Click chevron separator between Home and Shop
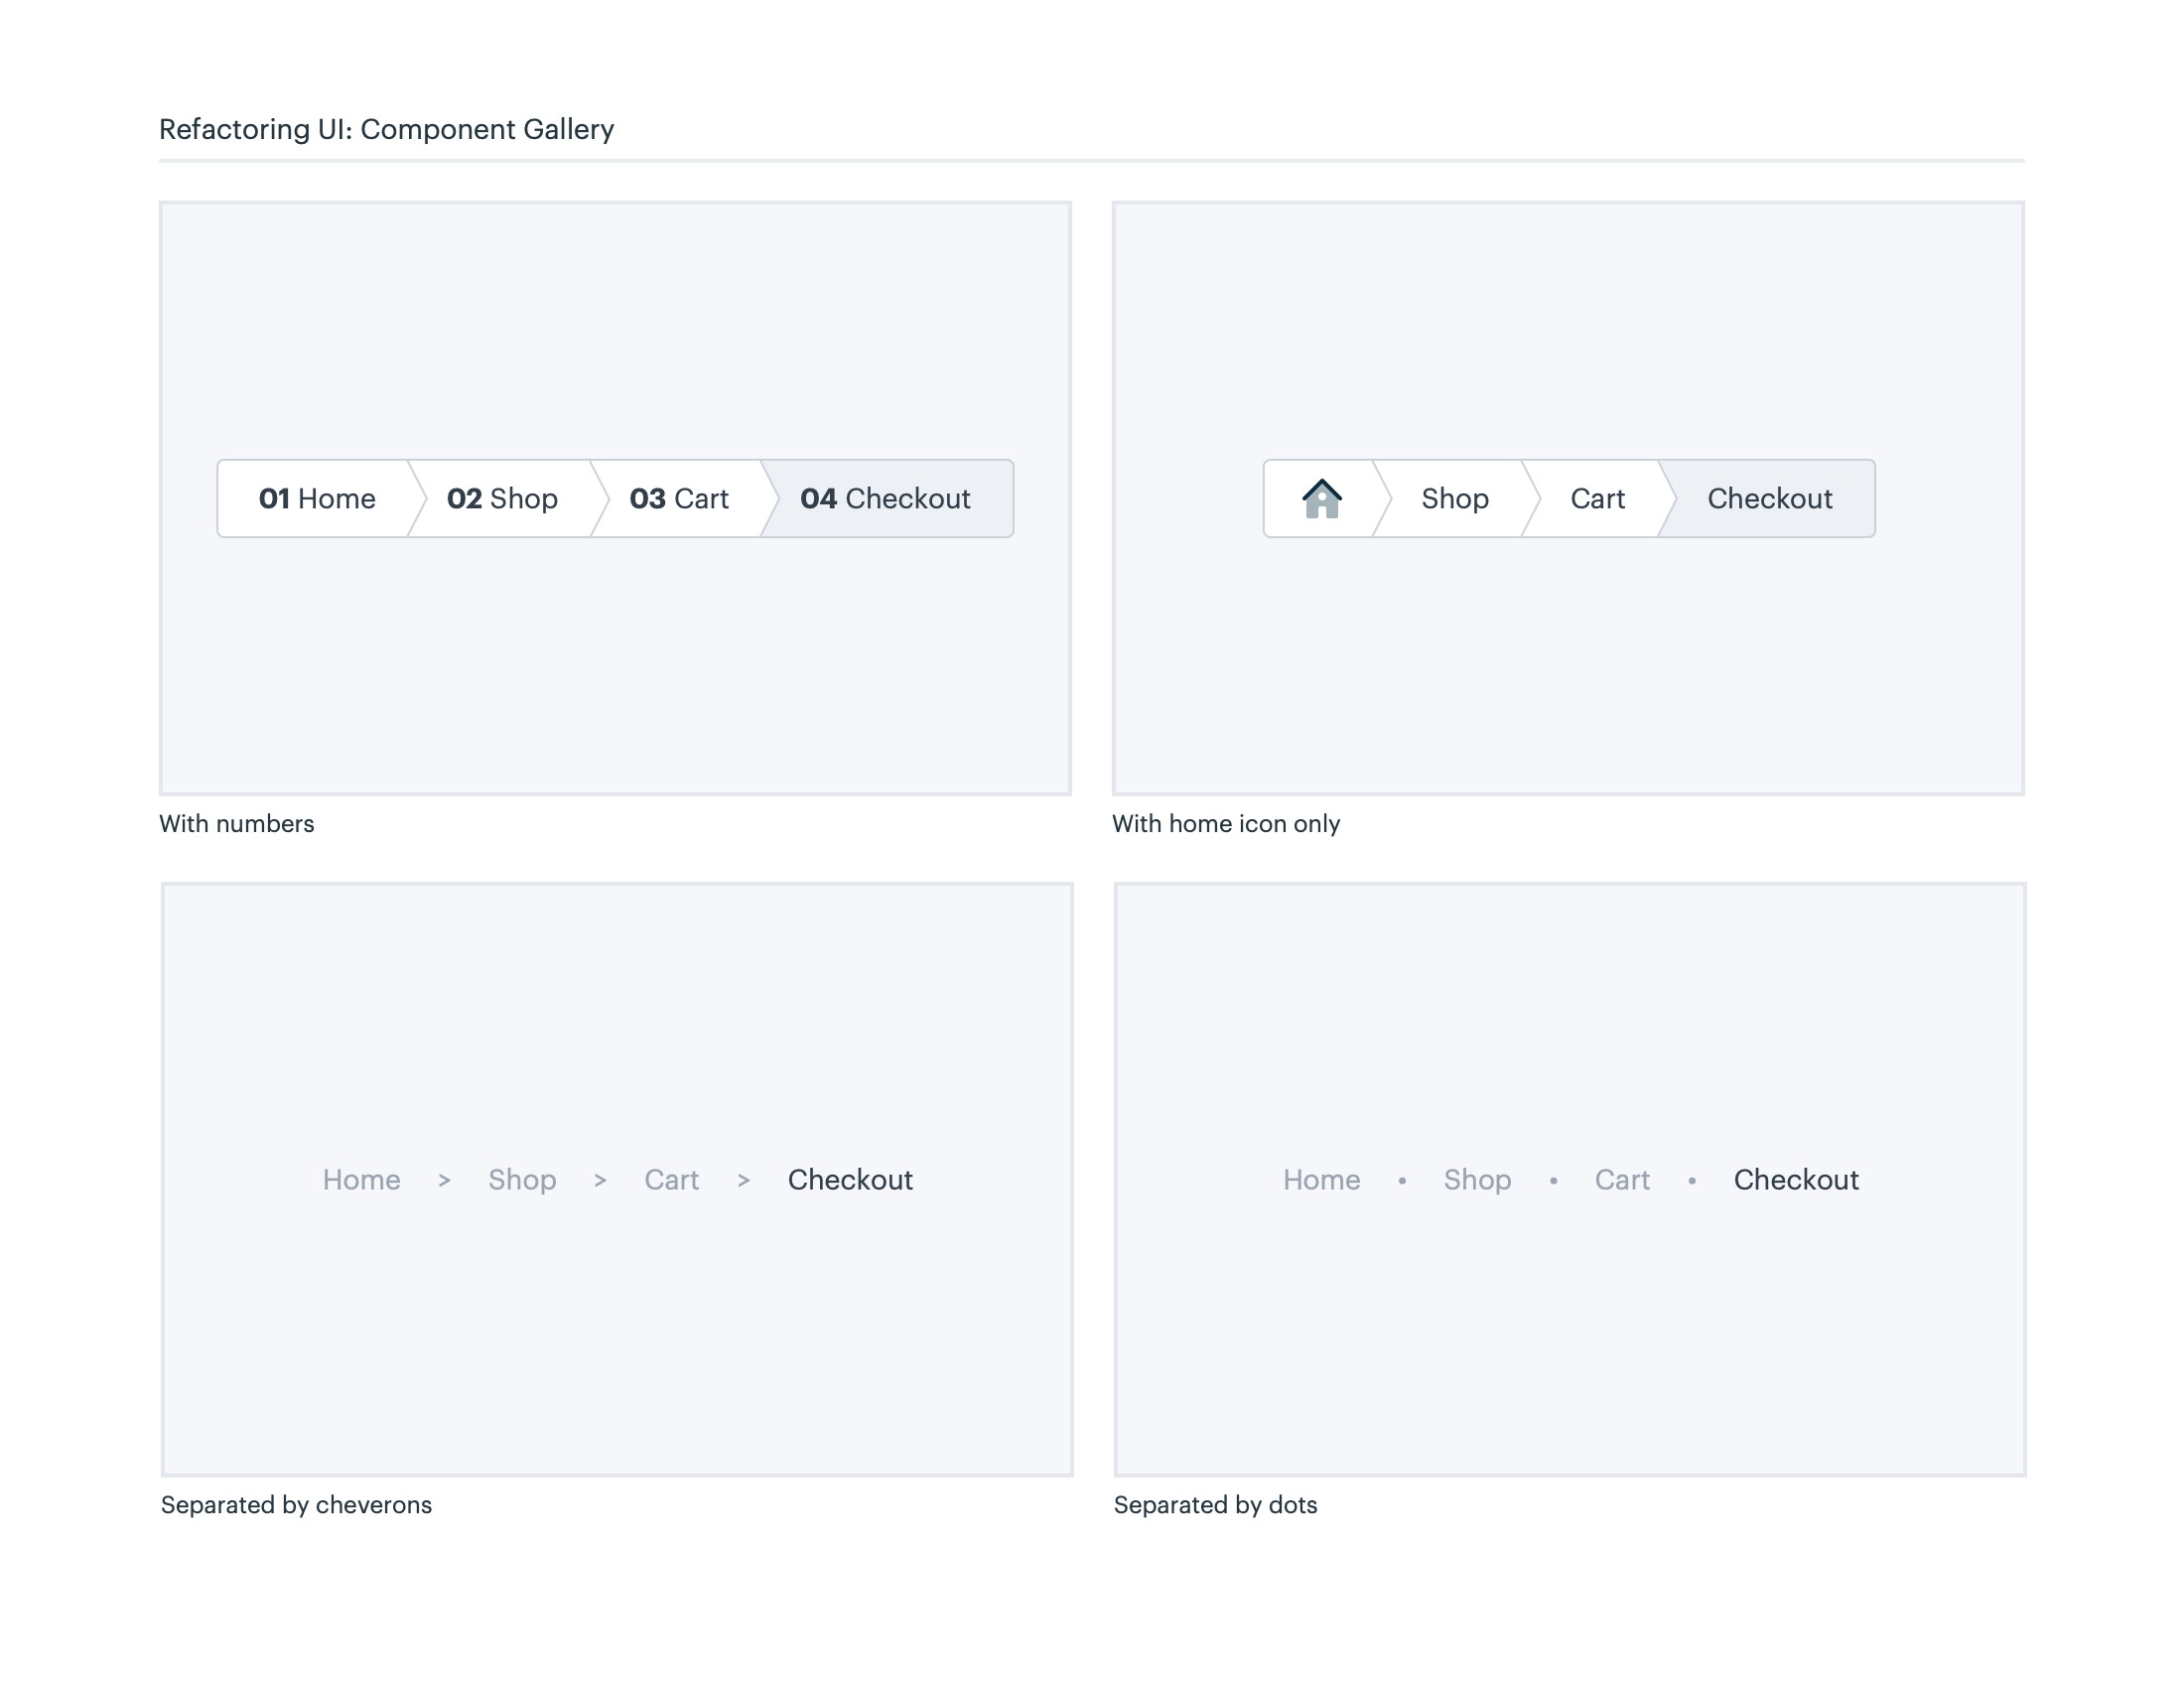Viewport: 2184px width, 1688px height. coord(444,1180)
